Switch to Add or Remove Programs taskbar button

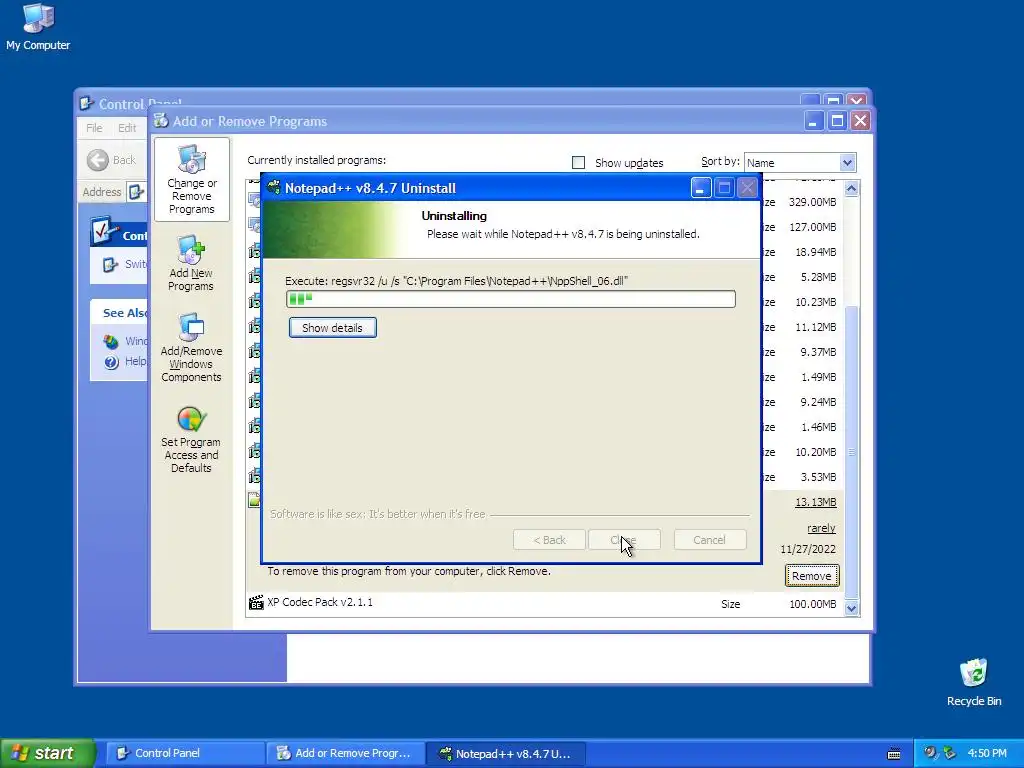coord(345,754)
